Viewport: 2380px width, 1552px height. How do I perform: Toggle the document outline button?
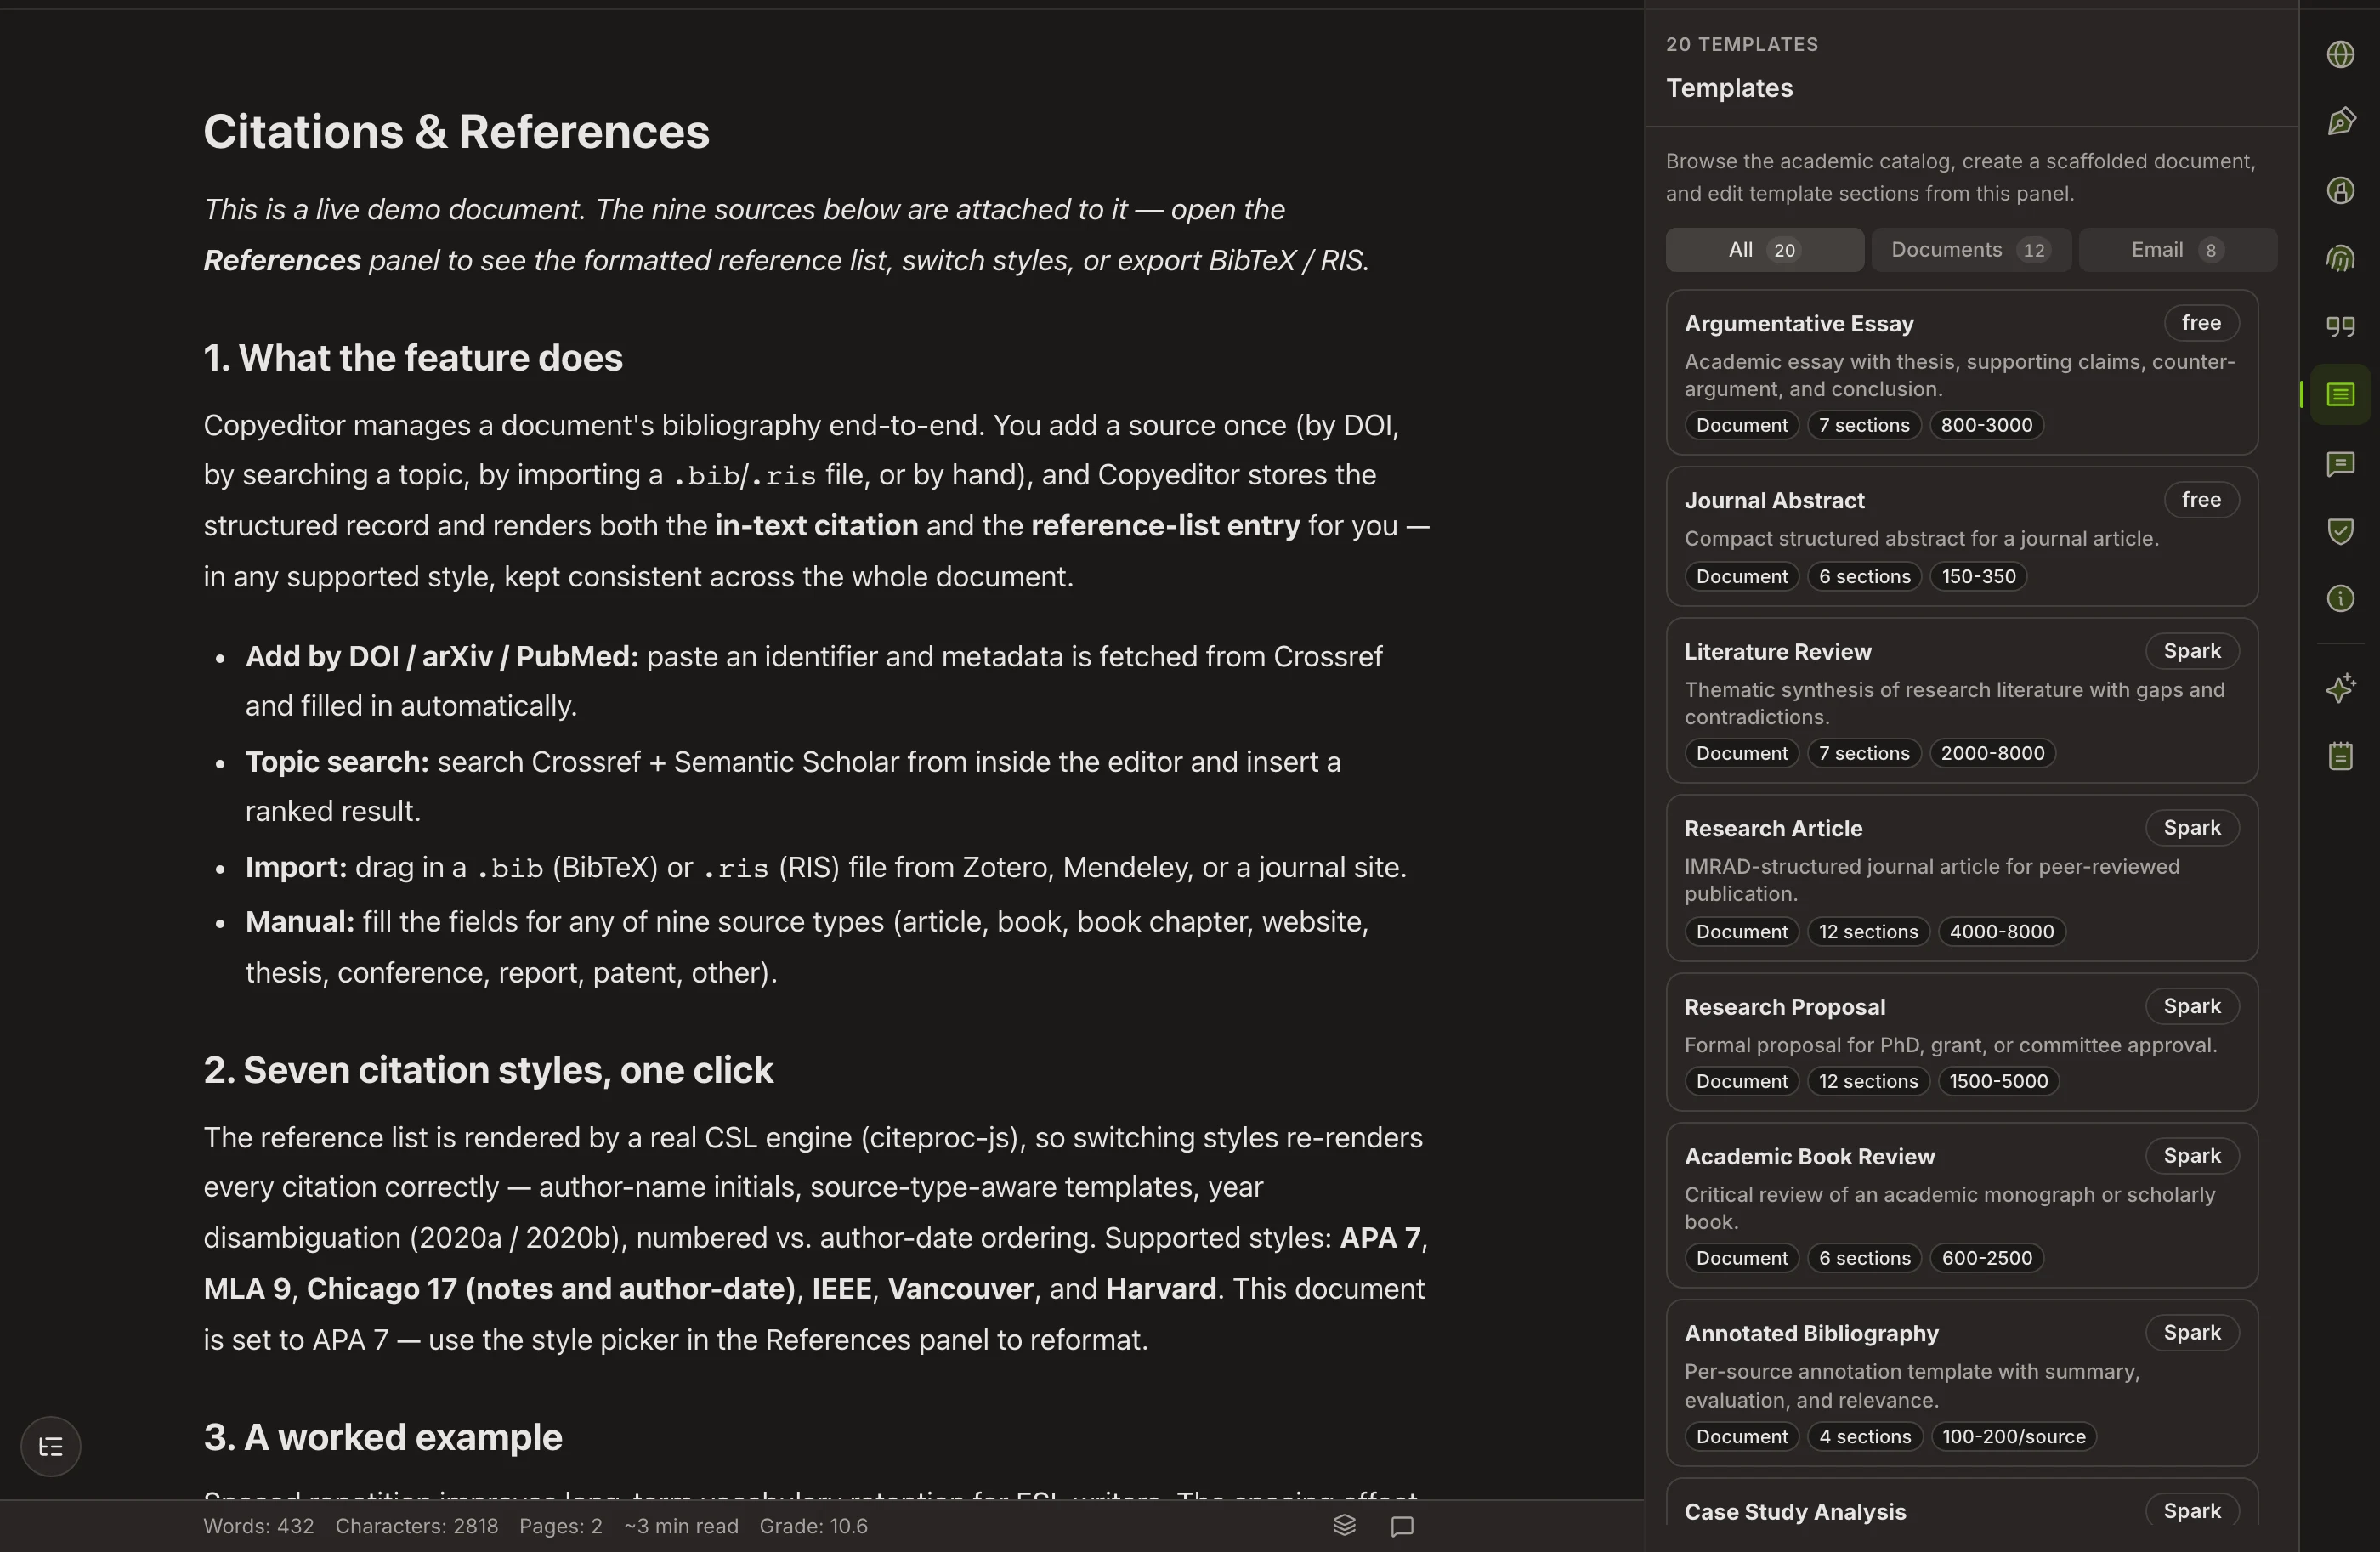coord(51,1446)
